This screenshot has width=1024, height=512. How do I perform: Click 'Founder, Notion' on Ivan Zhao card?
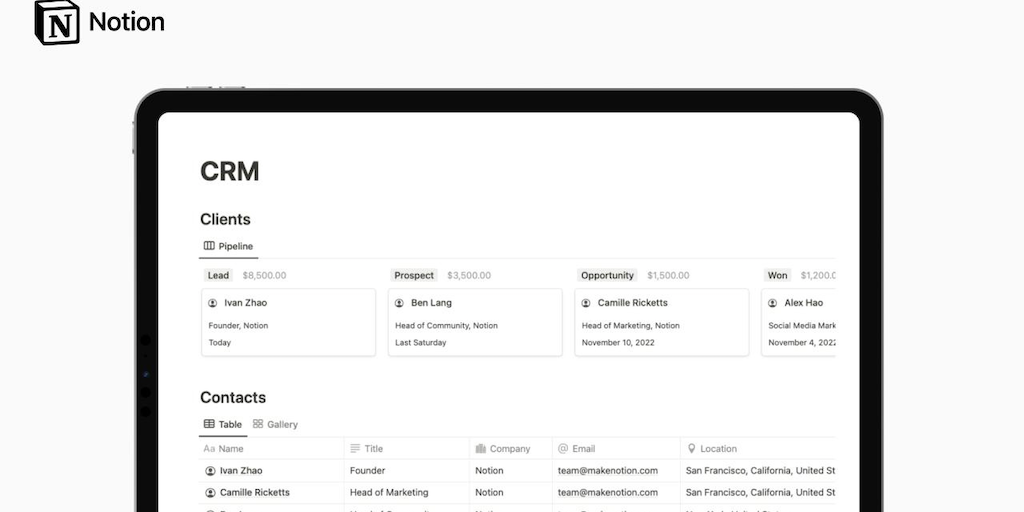[238, 325]
